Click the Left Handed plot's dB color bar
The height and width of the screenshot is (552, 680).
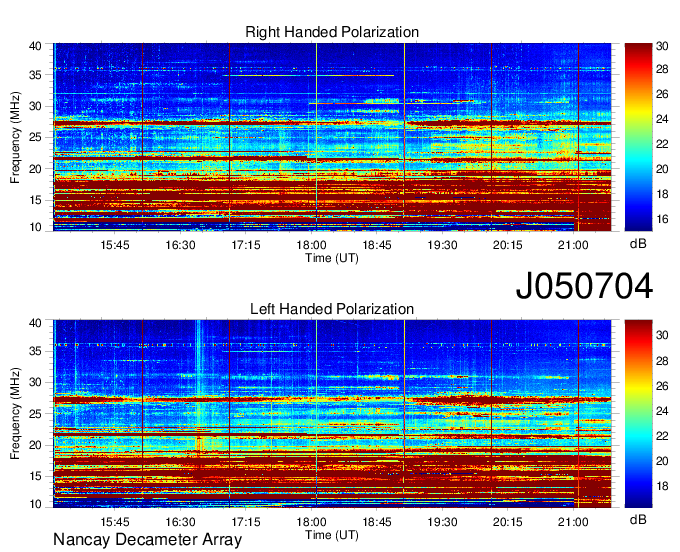pyautogui.click(x=638, y=414)
